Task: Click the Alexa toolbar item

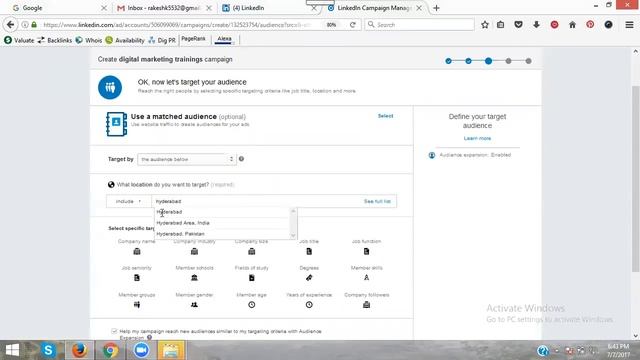Action: 224,39
